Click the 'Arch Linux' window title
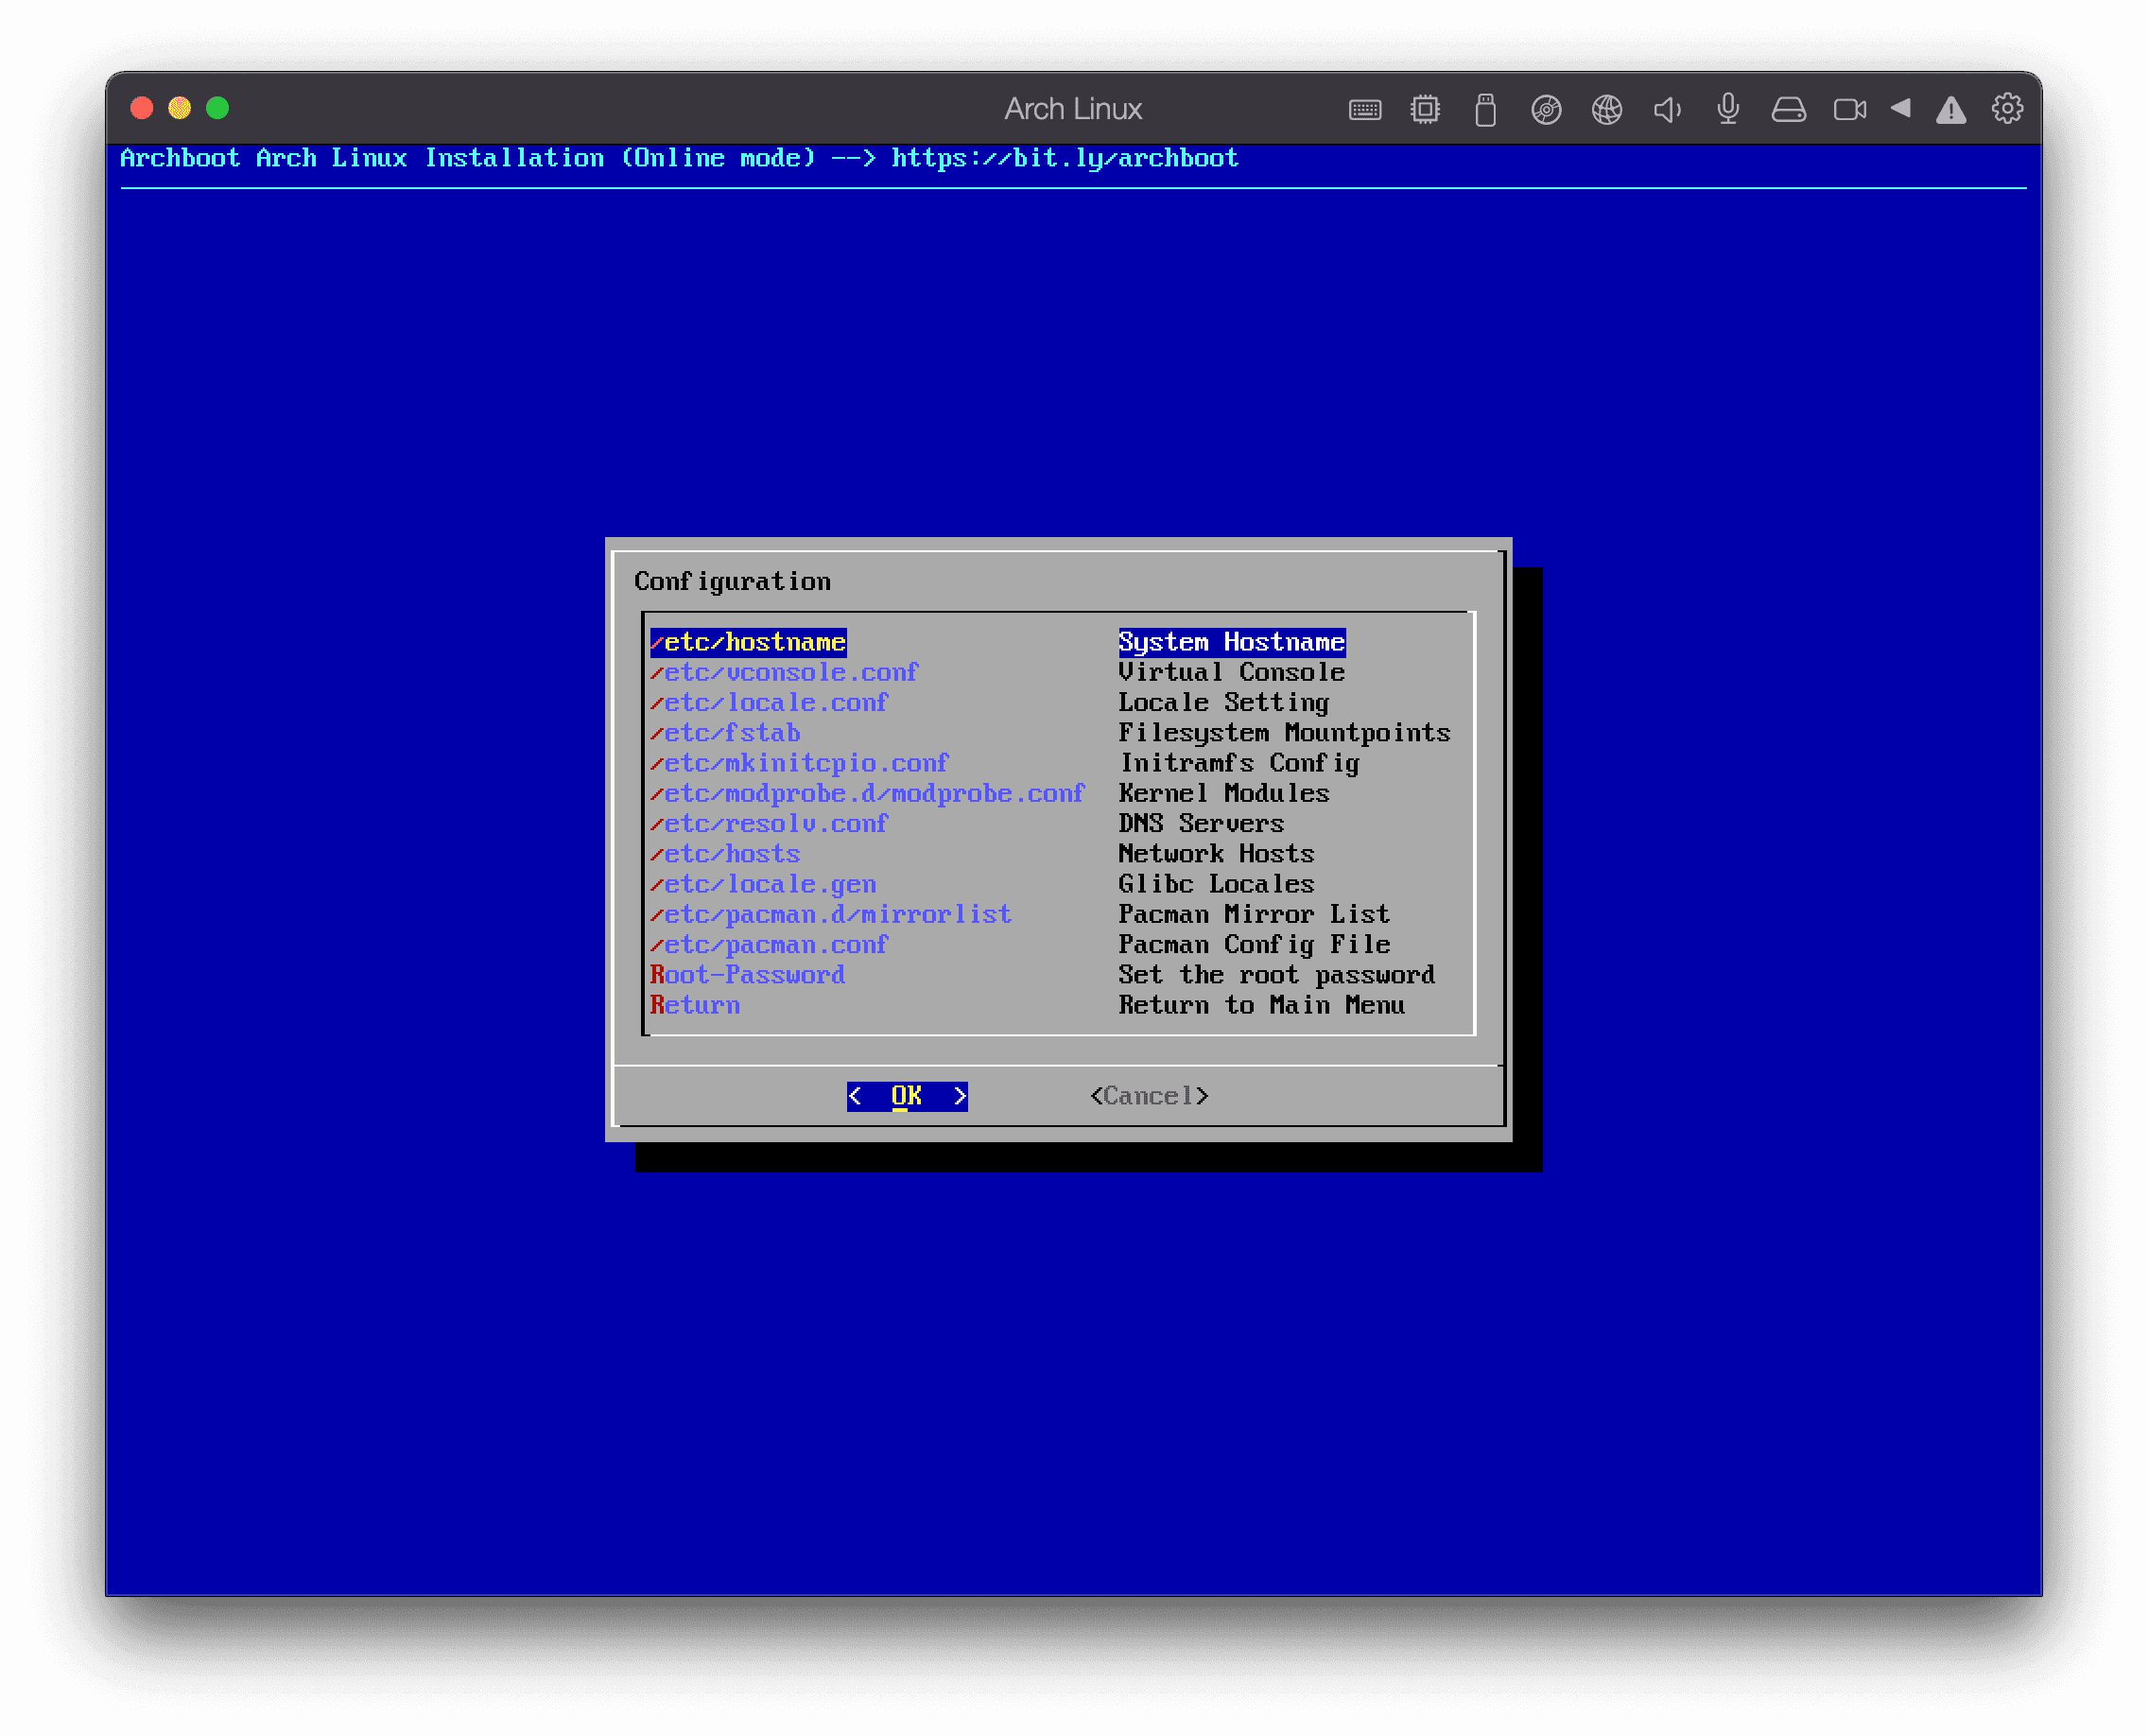2148x1736 pixels. click(1073, 109)
